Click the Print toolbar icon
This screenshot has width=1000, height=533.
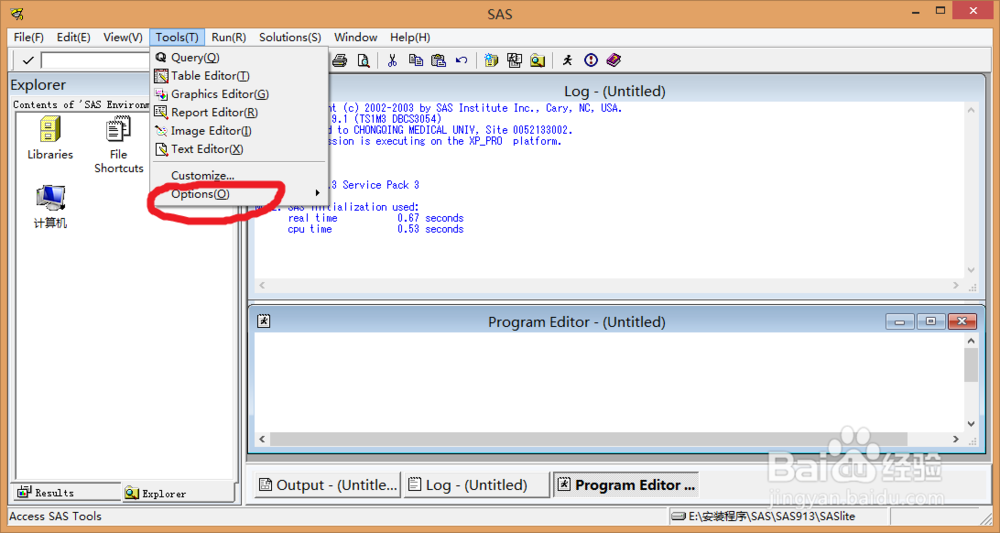340,61
